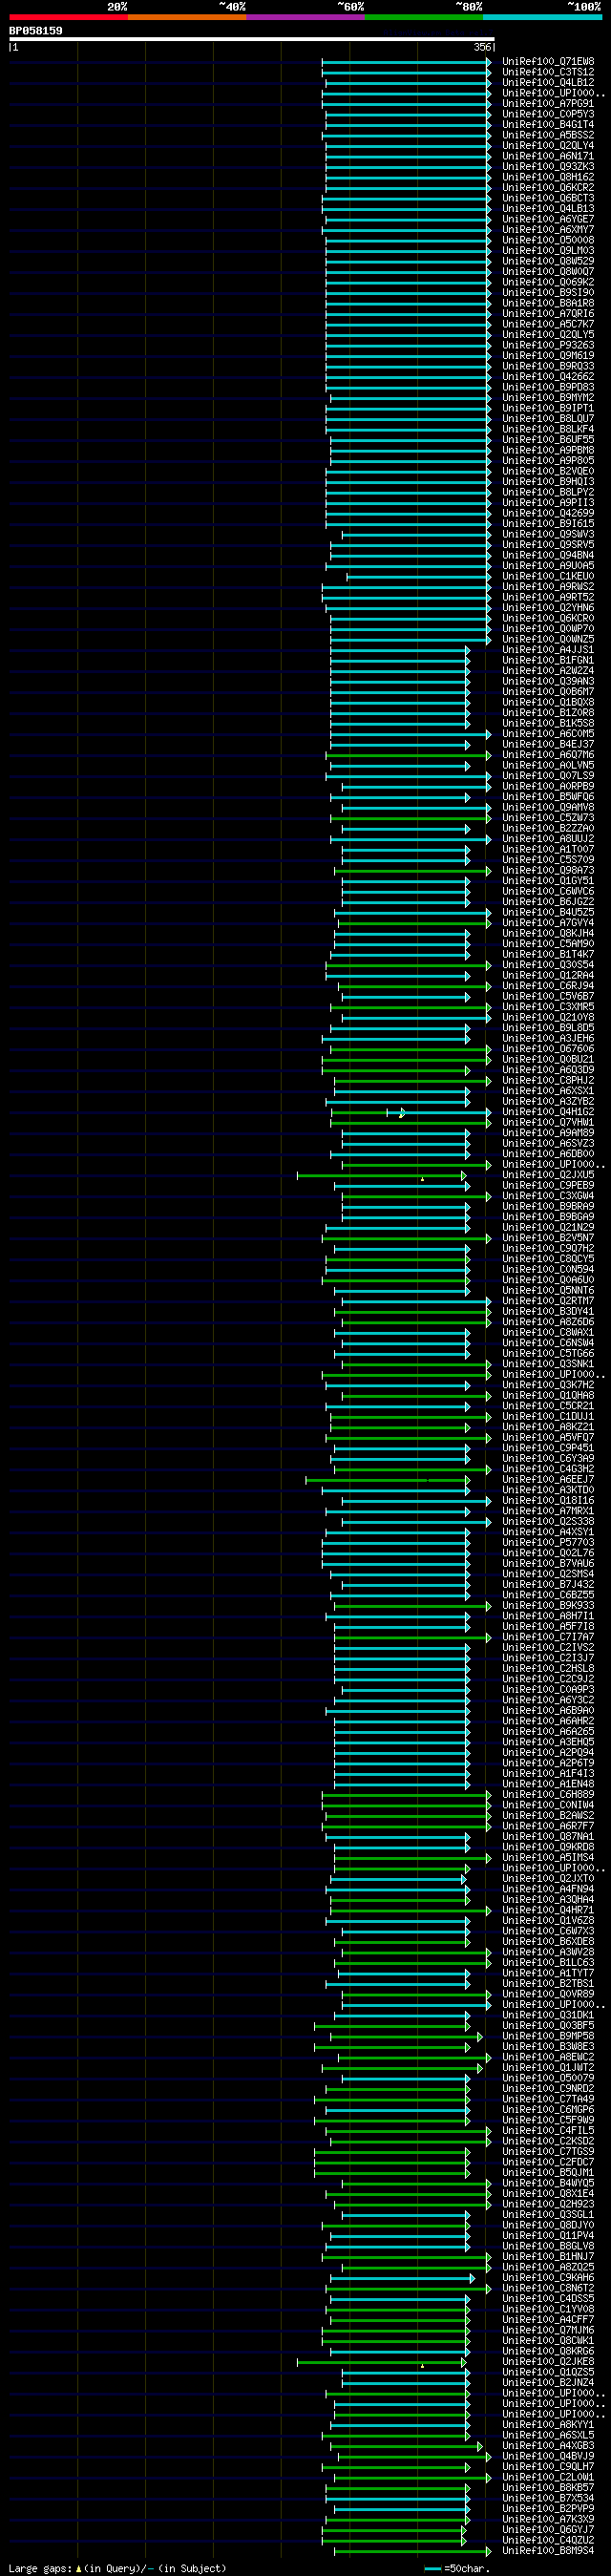611x2576 pixels.
Task: Click the UniRef100_Q5NNT6 label
Action: pos(548,1291)
